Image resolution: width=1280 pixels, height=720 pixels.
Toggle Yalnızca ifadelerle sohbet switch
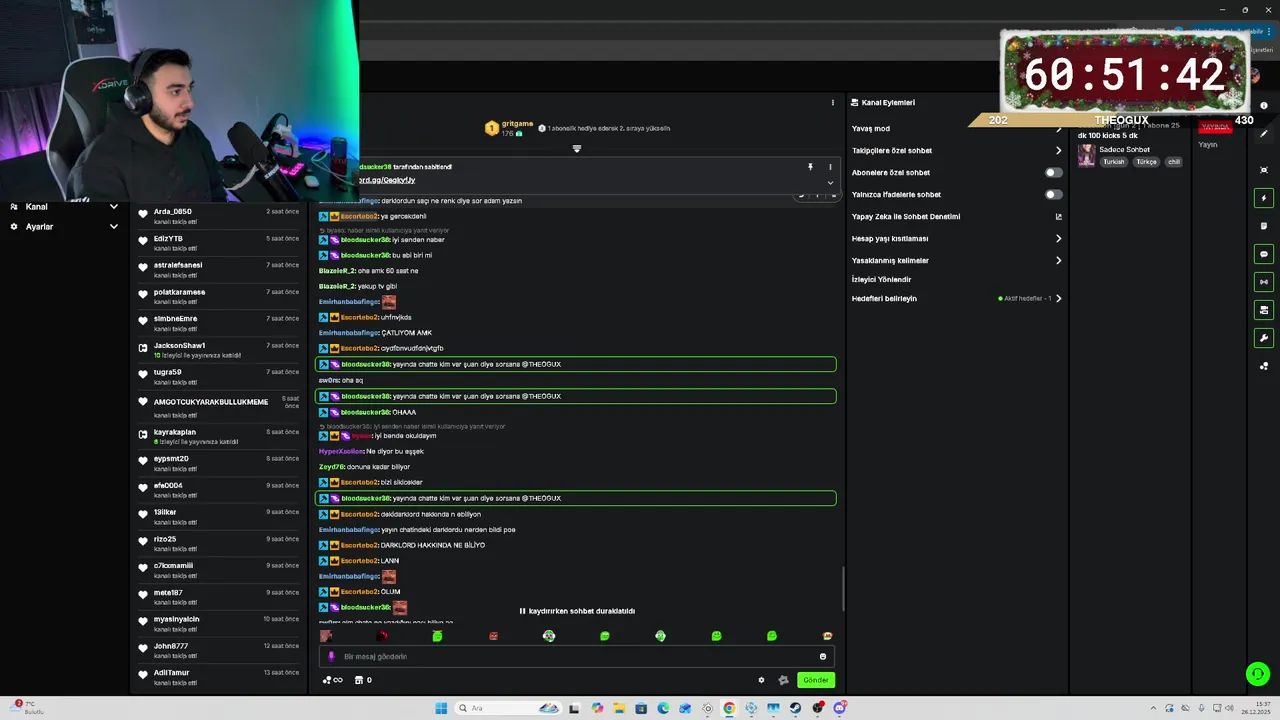pyautogui.click(x=1053, y=194)
